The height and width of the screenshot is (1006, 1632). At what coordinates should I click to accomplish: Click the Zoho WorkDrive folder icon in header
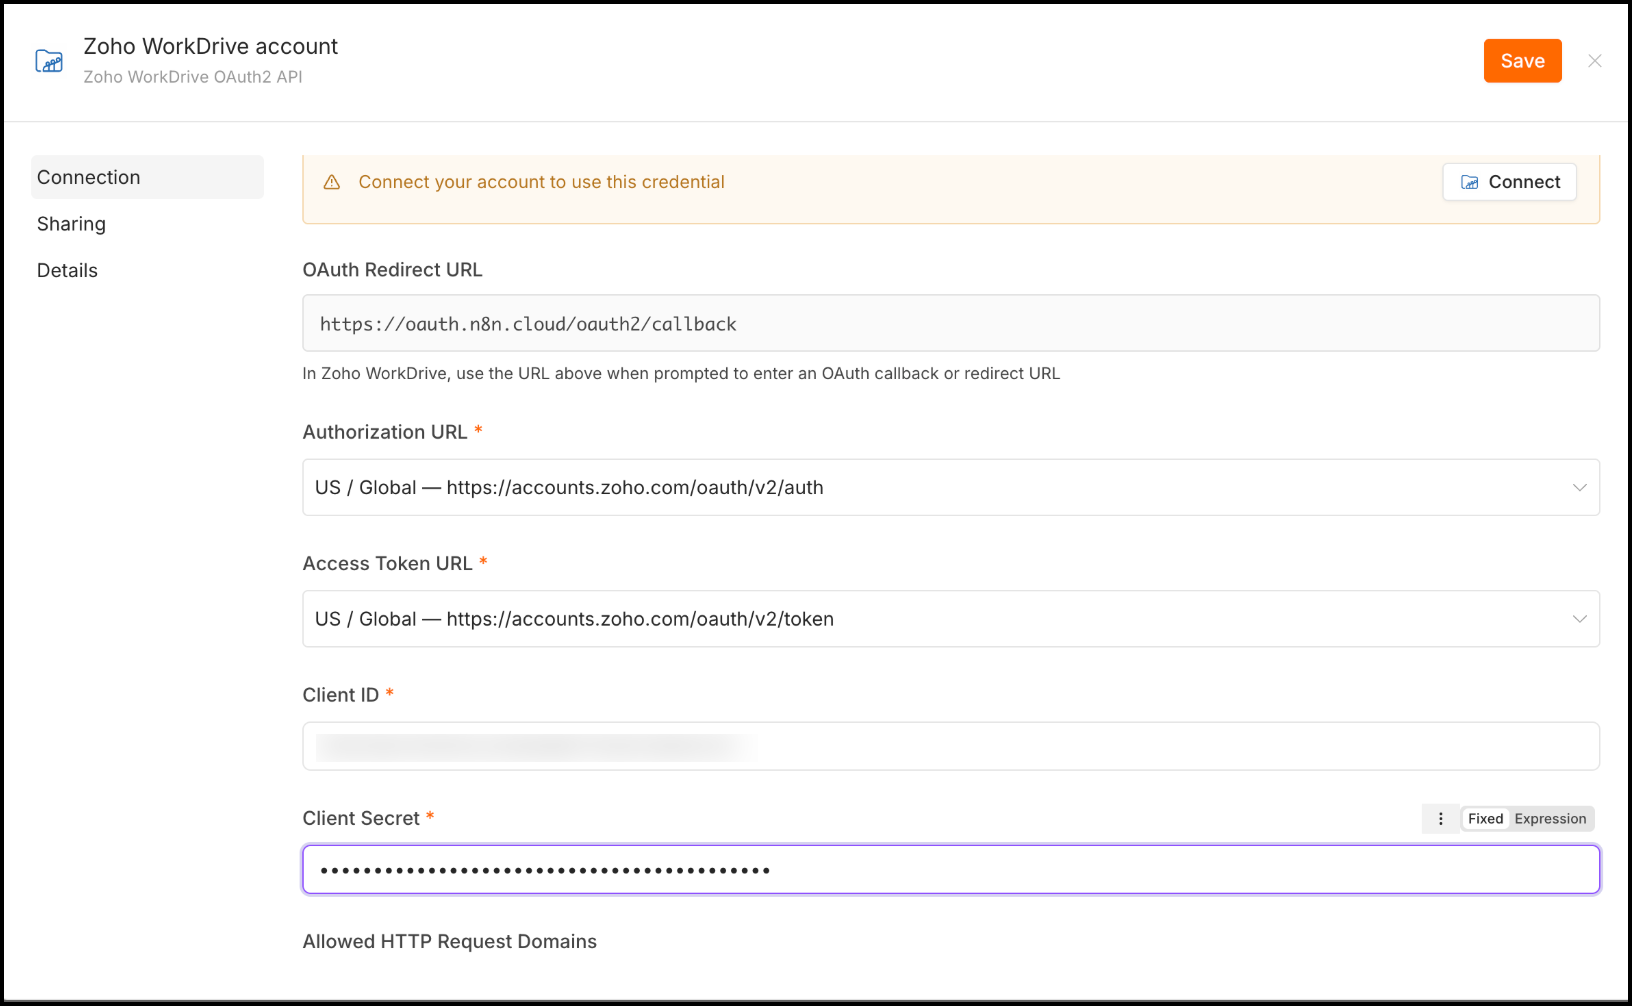pyautogui.click(x=49, y=61)
